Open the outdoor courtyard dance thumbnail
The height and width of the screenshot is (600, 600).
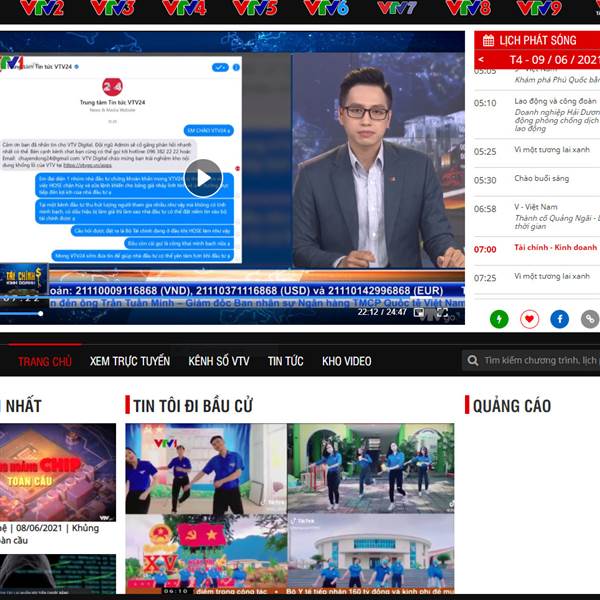(371, 468)
